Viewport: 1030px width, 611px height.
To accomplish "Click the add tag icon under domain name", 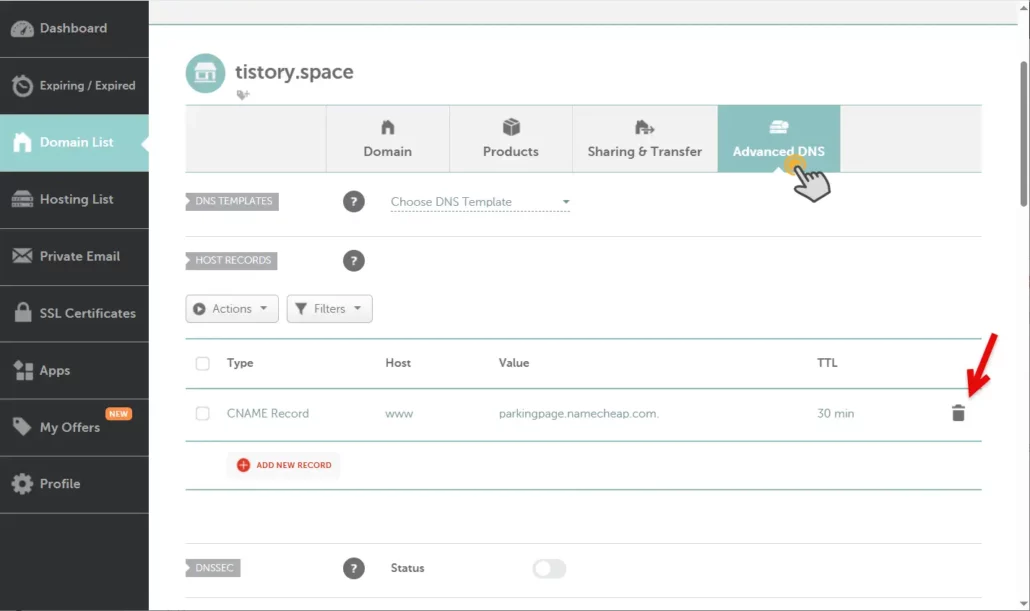I will (x=243, y=95).
